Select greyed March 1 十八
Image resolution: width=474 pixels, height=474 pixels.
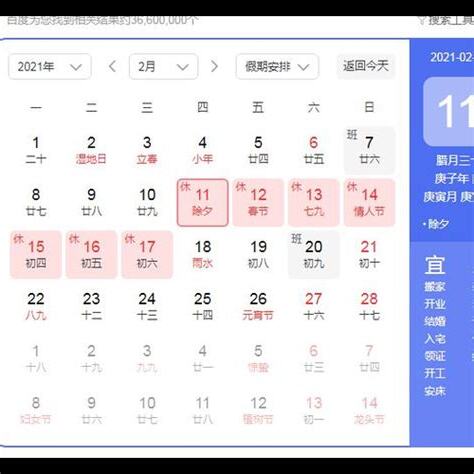tap(36, 358)
